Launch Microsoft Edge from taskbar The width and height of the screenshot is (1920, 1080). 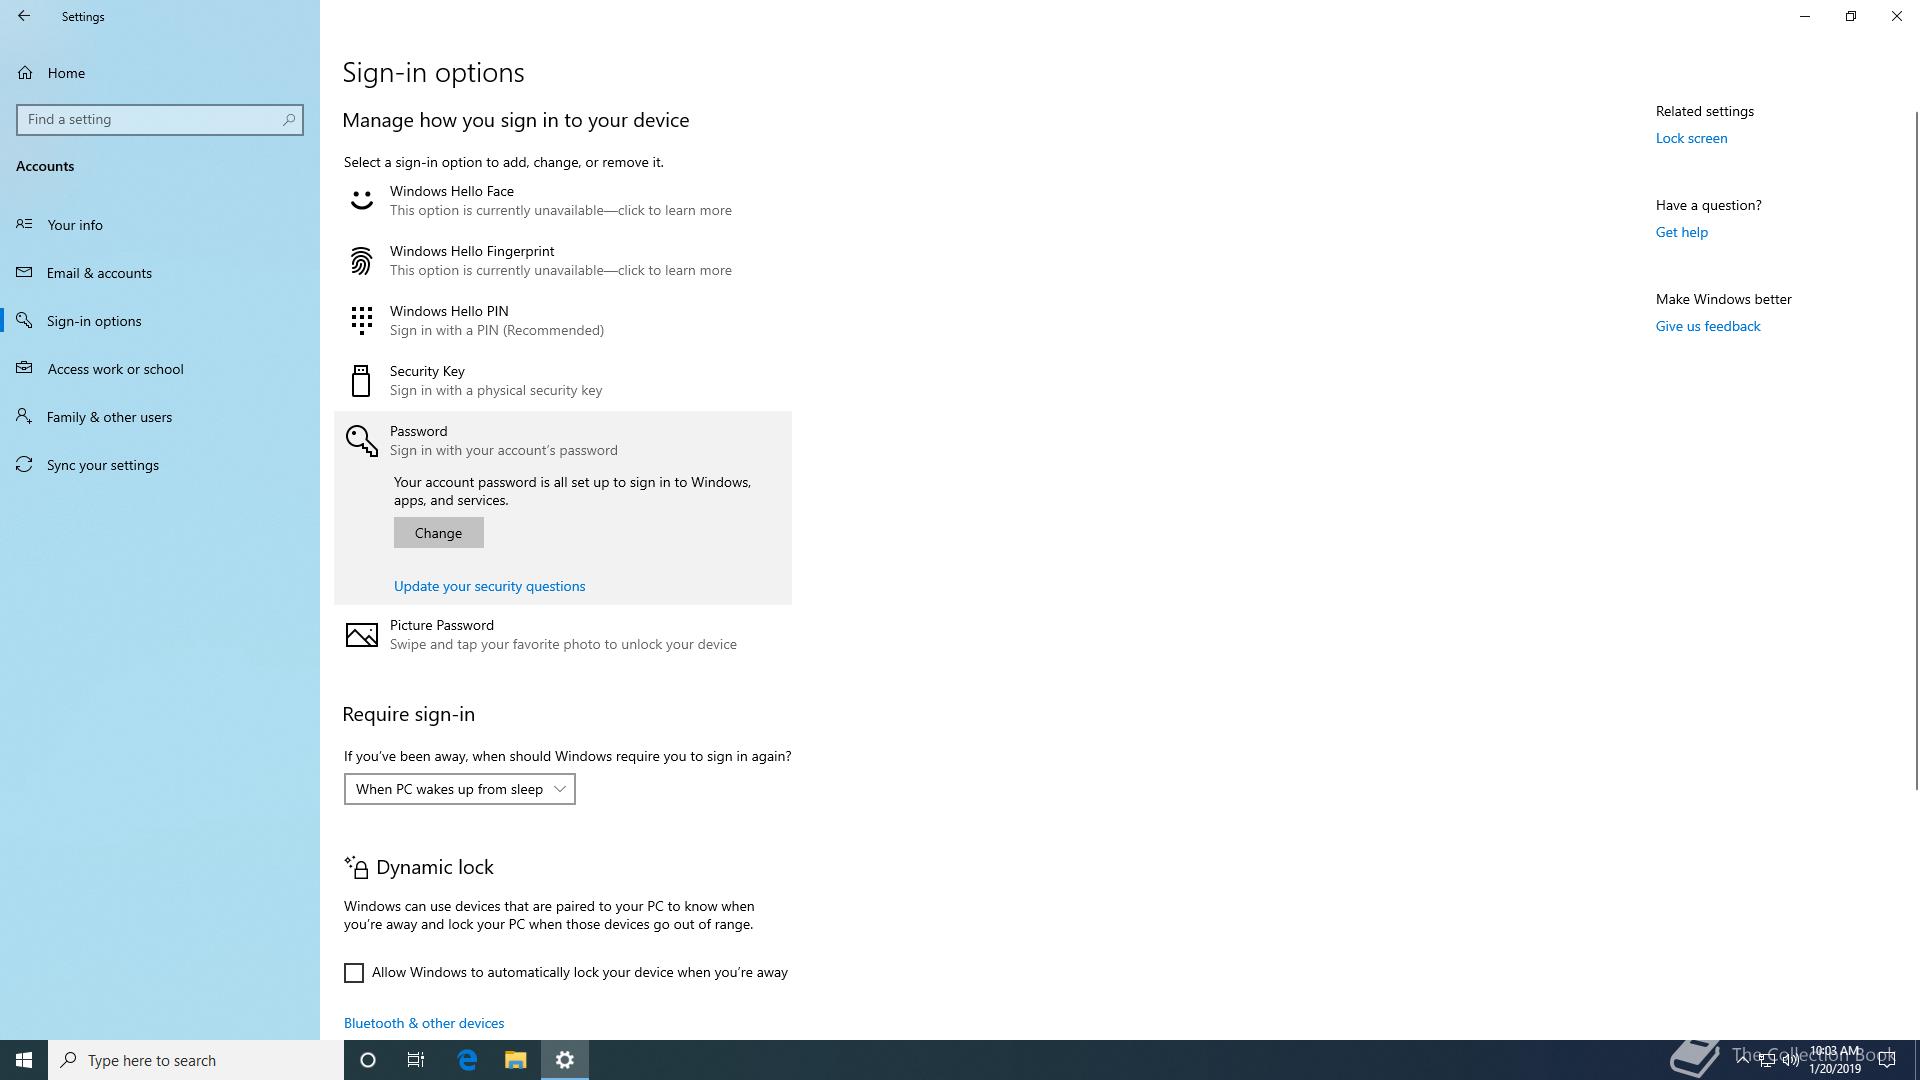point(467,1060)
